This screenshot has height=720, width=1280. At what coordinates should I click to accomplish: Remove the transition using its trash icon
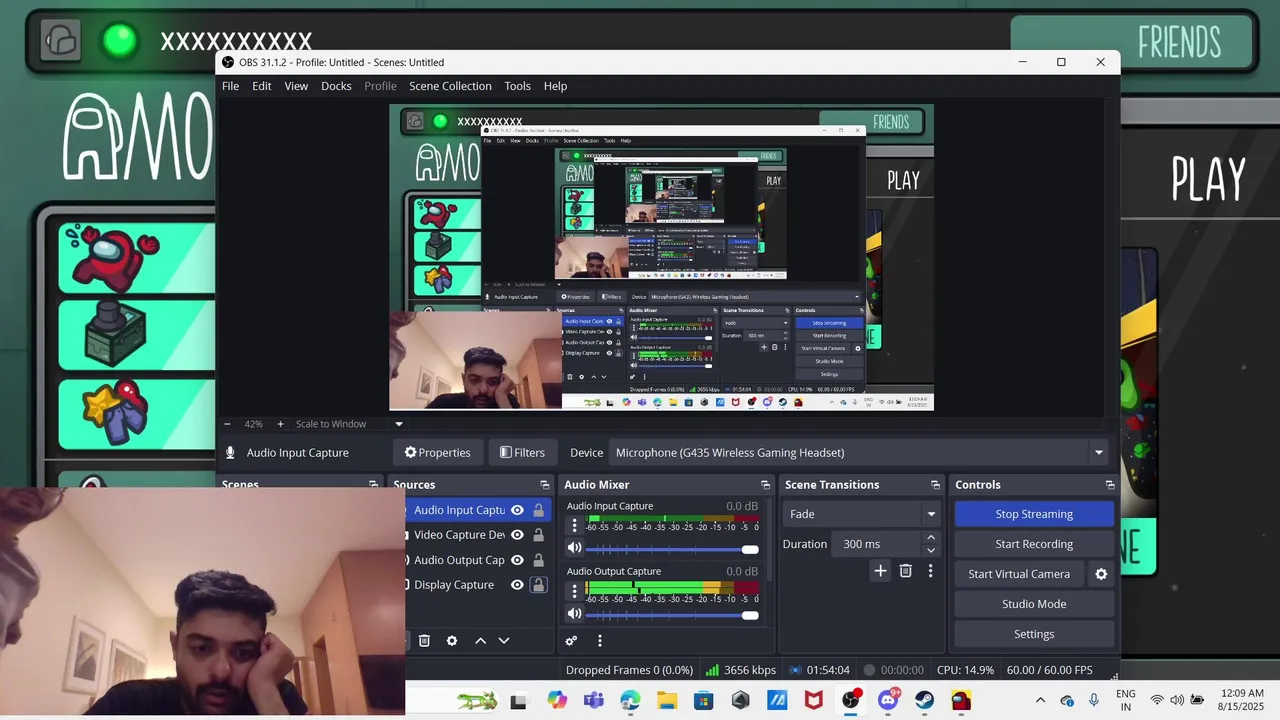tap(906, 571)
